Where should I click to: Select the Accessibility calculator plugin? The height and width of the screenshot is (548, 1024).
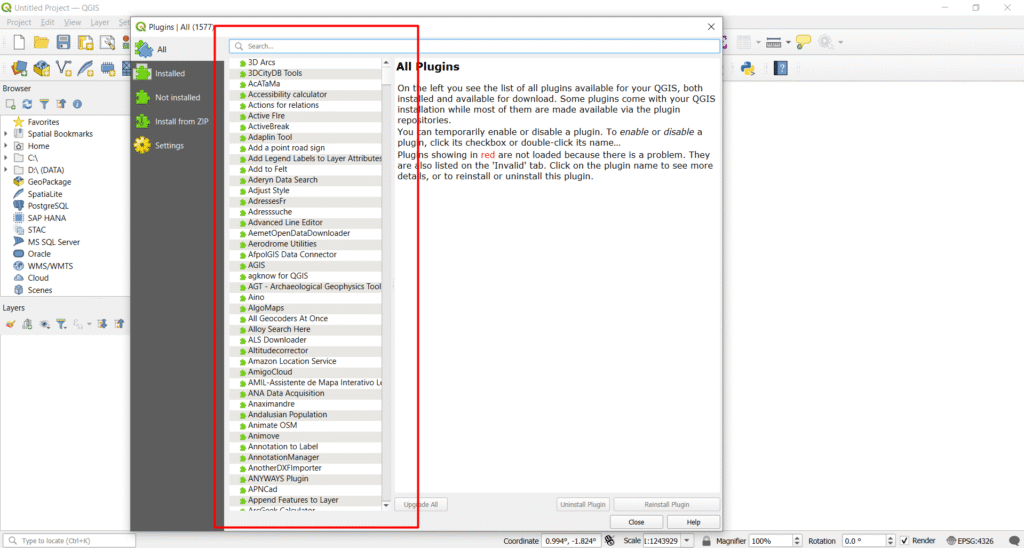pos(287,95)
